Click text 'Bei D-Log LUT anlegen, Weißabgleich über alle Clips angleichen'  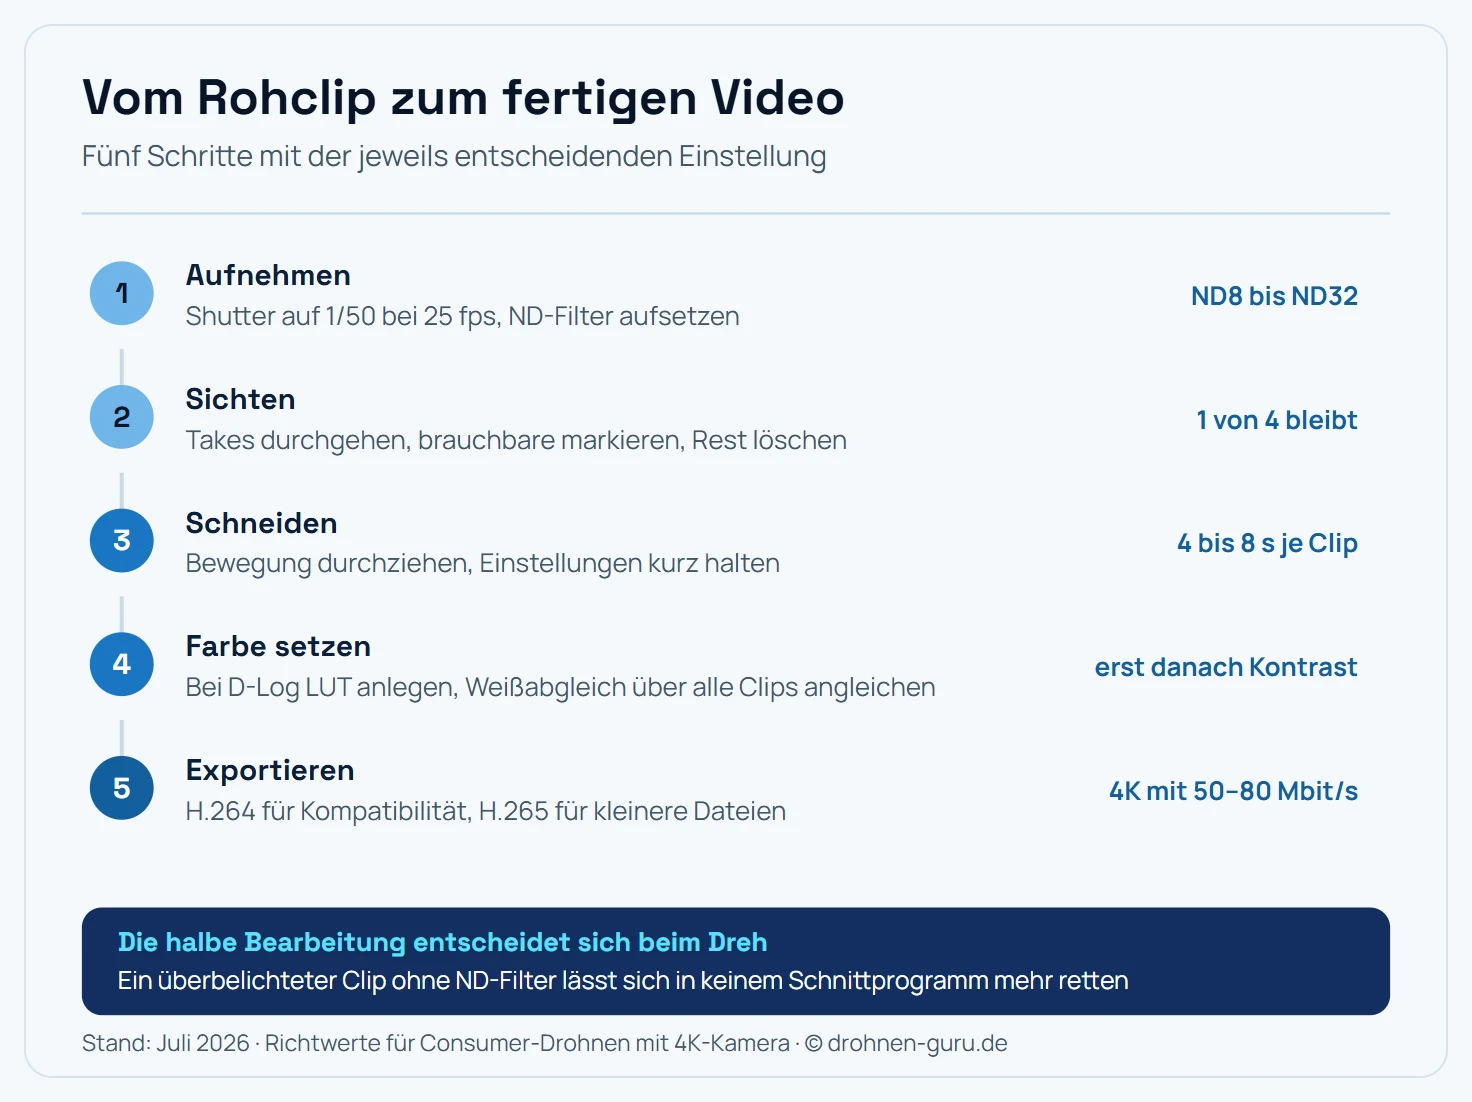(561, 688)
